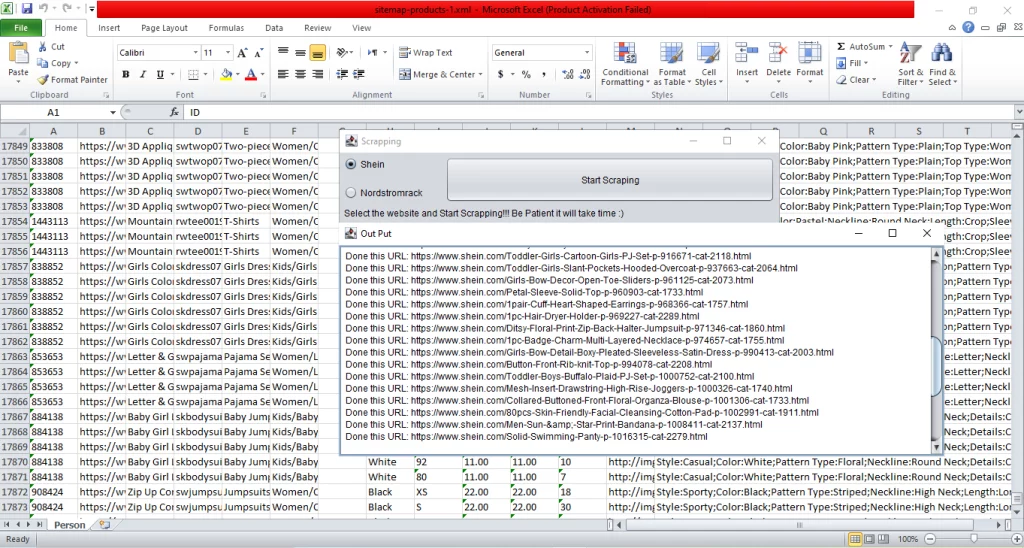Open the Excel Help question mark
1024x548 pixels.
(968, 27)
